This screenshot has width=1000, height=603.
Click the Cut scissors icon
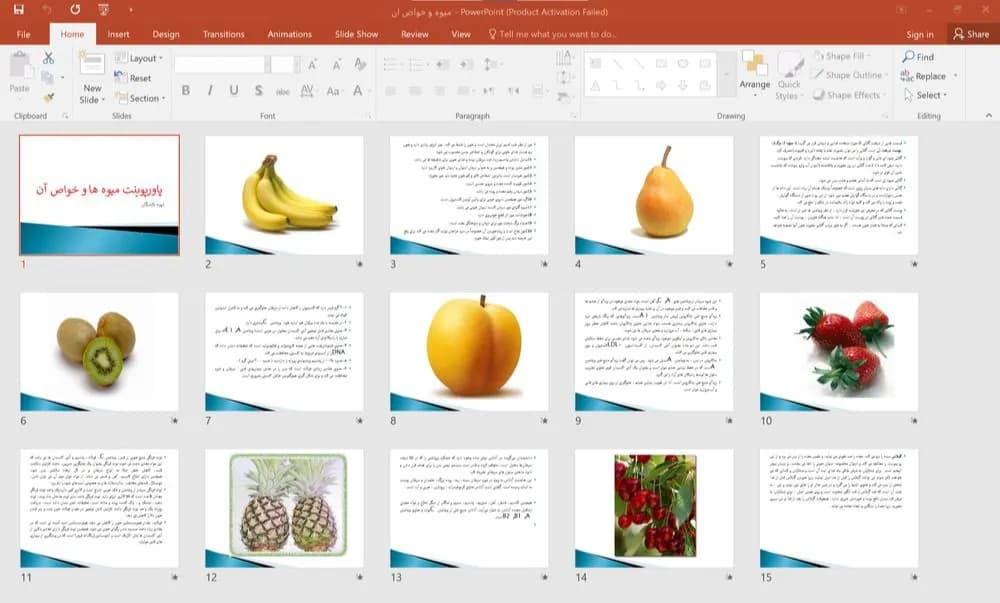click(48, 58)
